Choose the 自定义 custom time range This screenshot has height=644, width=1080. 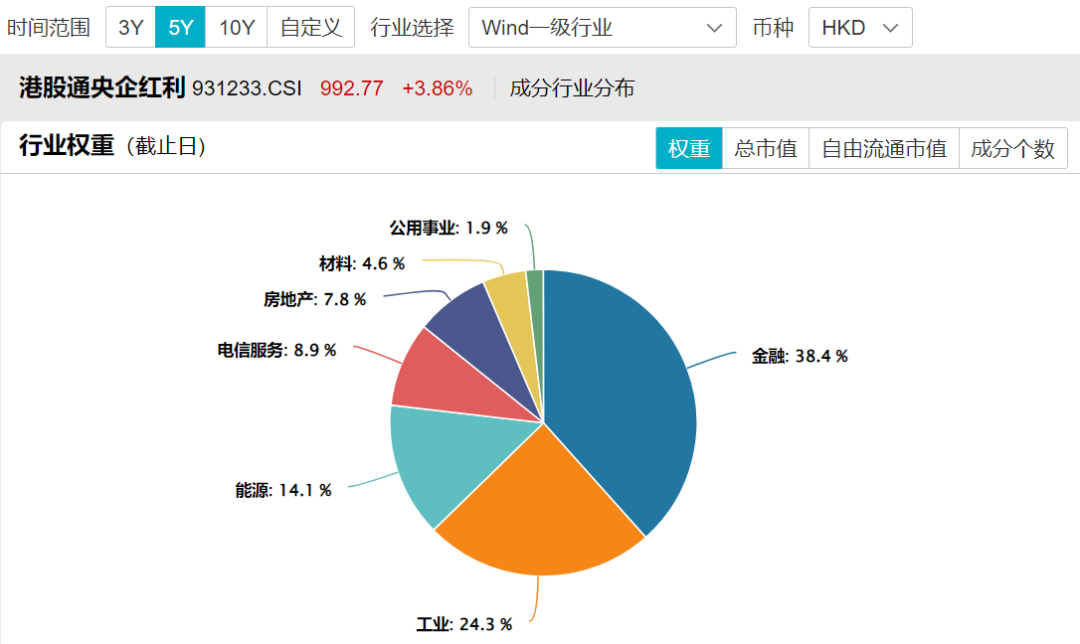pos(311,28)
